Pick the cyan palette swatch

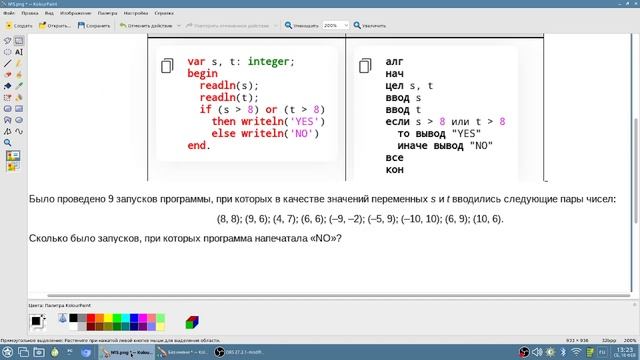click(x=125, y=318)
